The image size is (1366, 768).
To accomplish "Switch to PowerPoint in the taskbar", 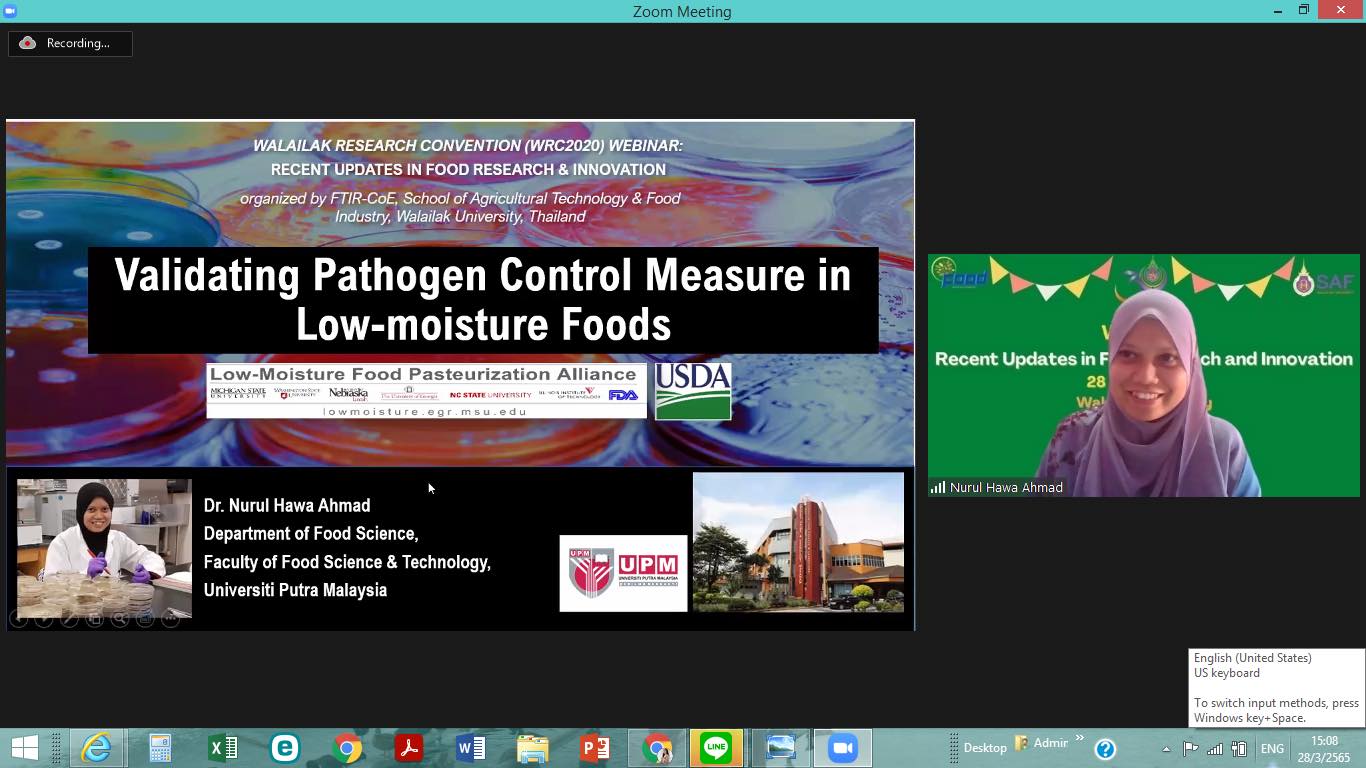I will 595,748.
